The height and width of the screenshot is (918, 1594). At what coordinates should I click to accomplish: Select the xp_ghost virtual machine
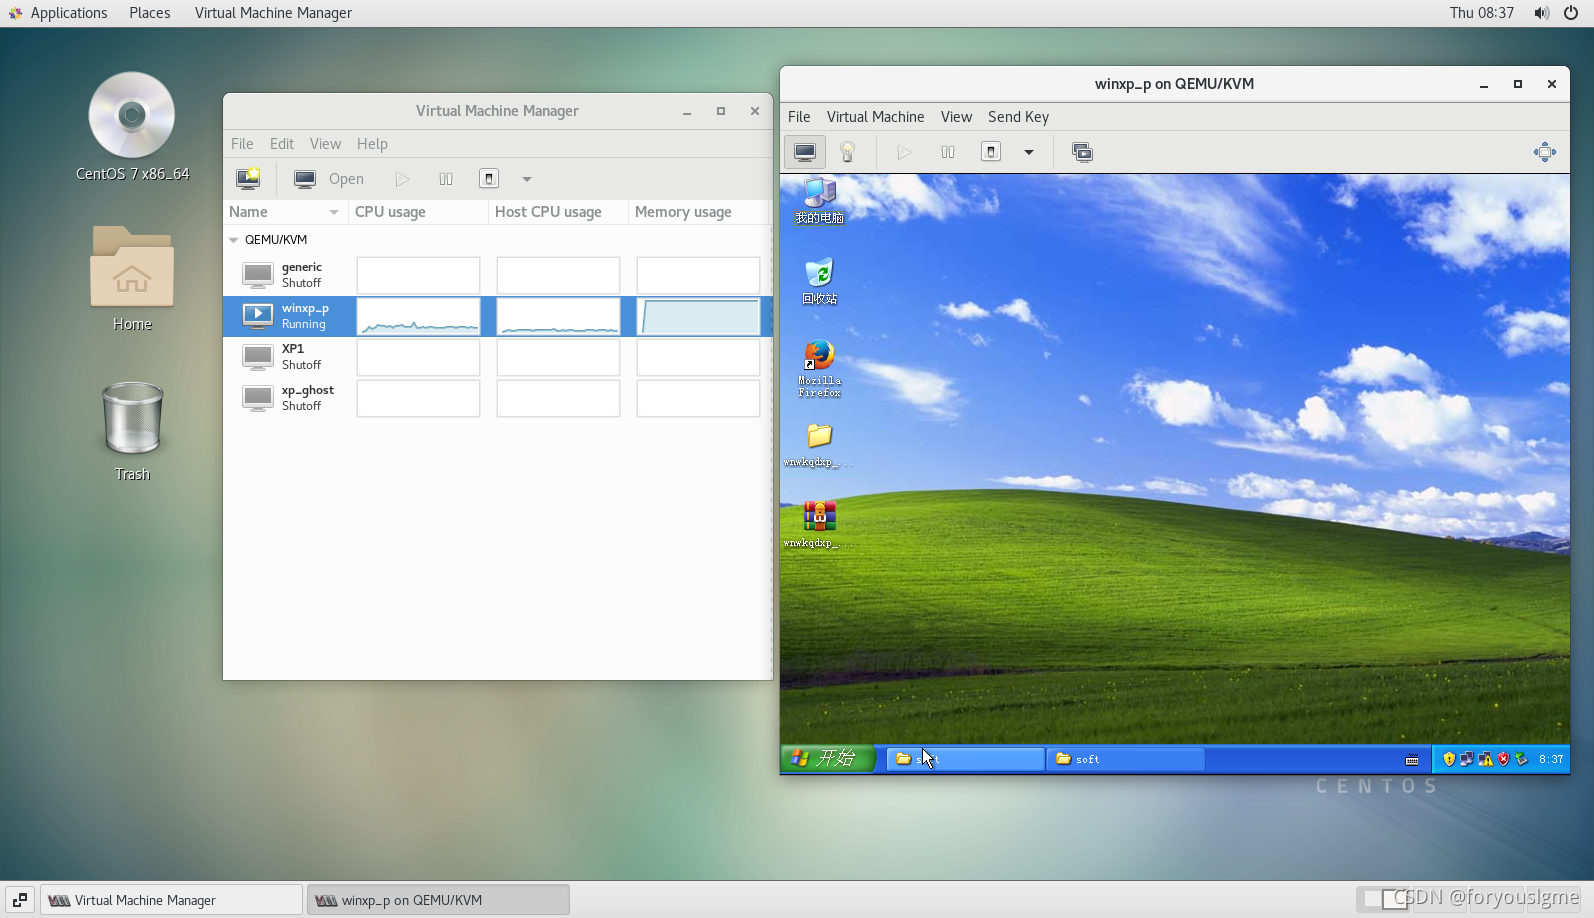[x=497, y=398]
